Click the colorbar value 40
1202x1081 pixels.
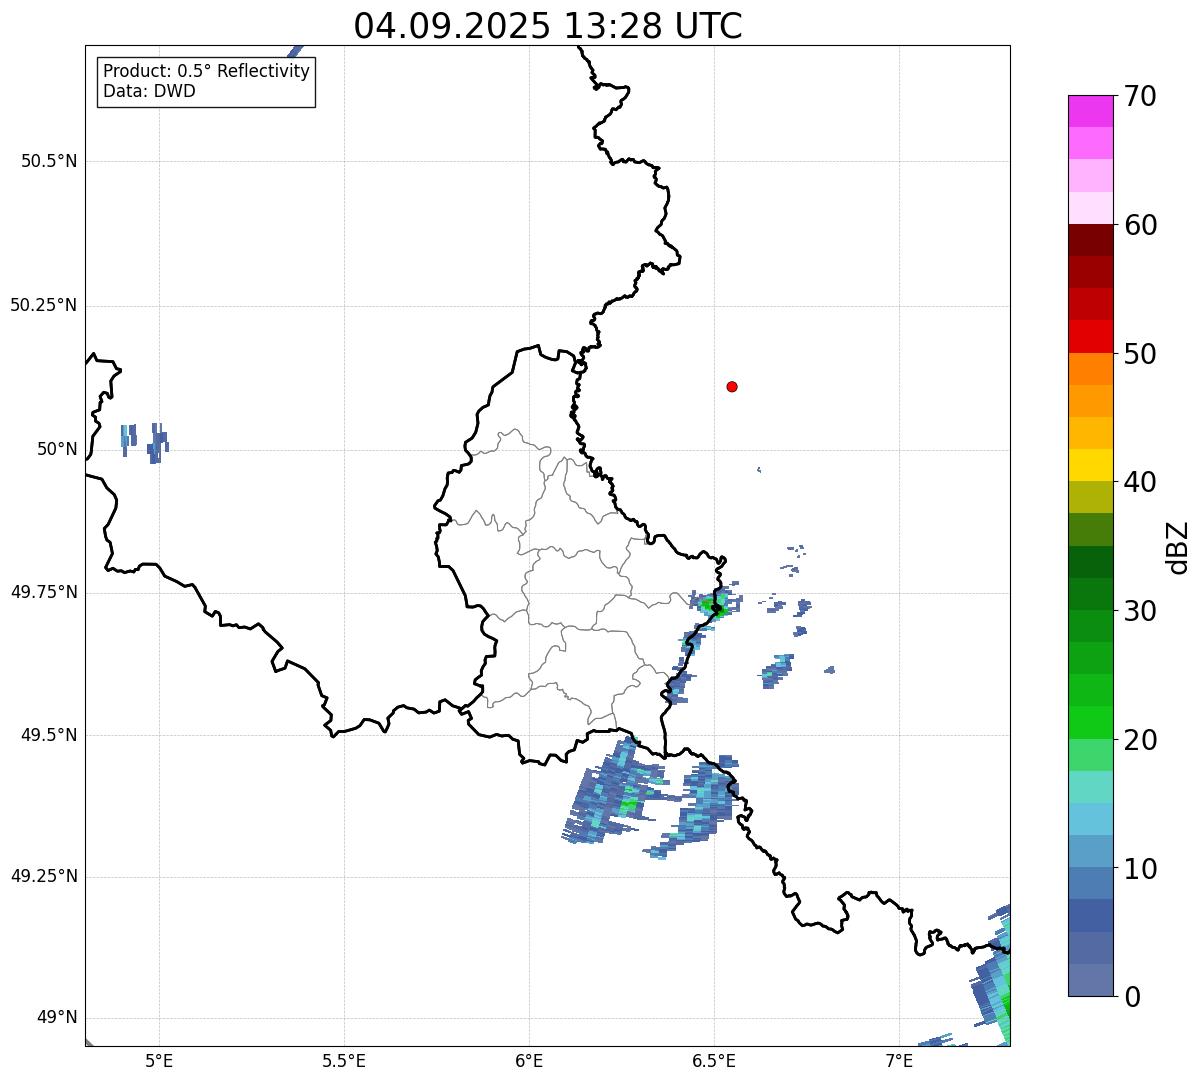[1141, 482]
